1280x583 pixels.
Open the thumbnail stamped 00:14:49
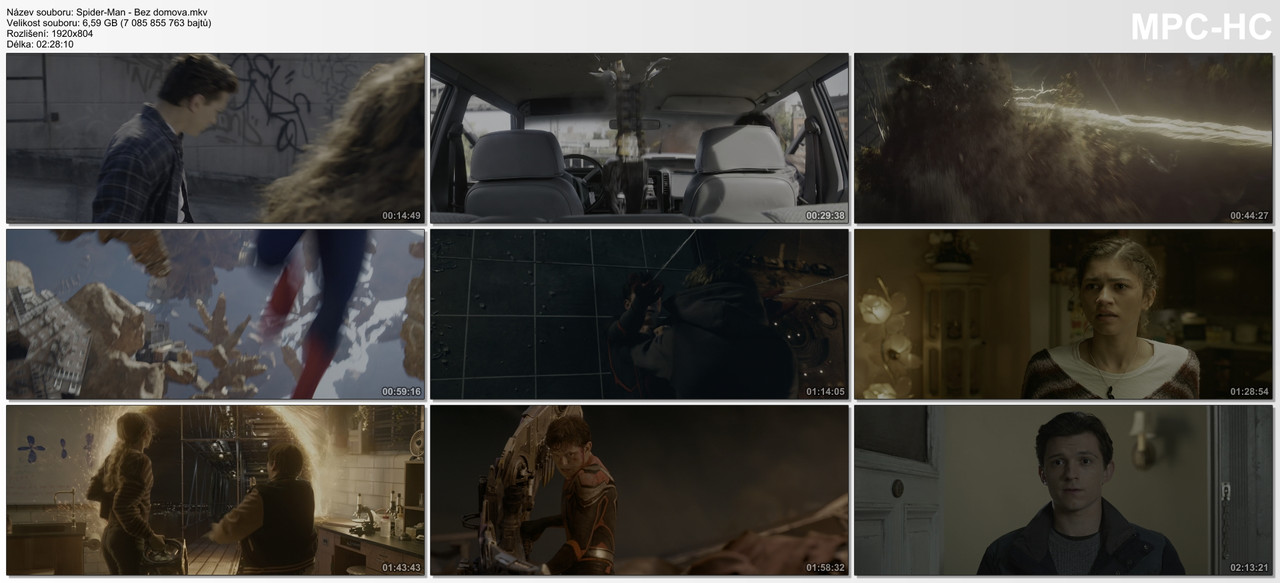point(215,138)
